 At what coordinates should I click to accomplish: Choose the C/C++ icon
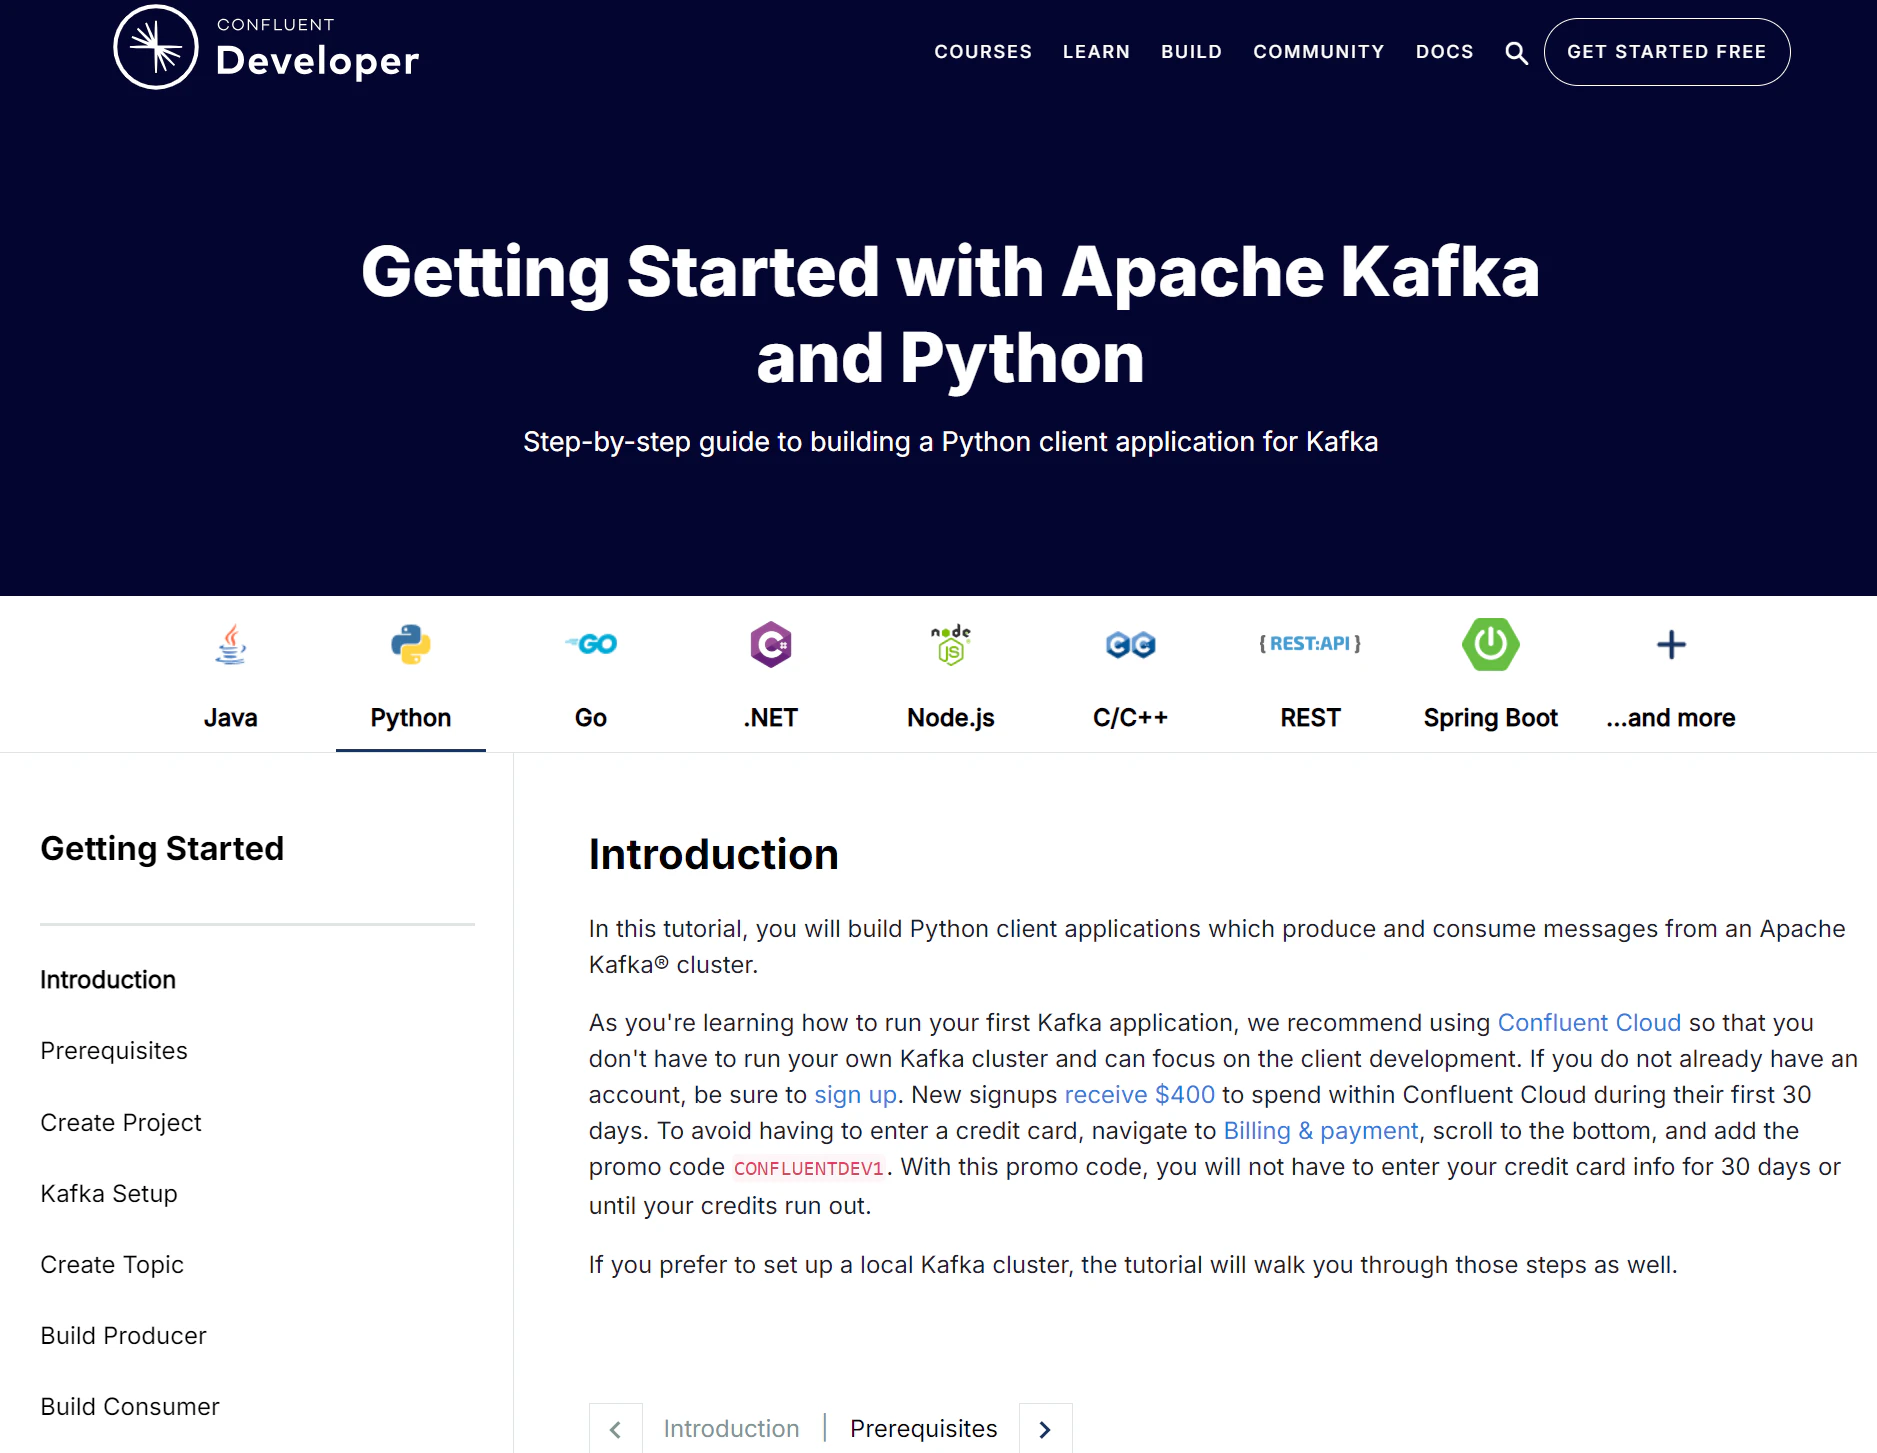1131,645
